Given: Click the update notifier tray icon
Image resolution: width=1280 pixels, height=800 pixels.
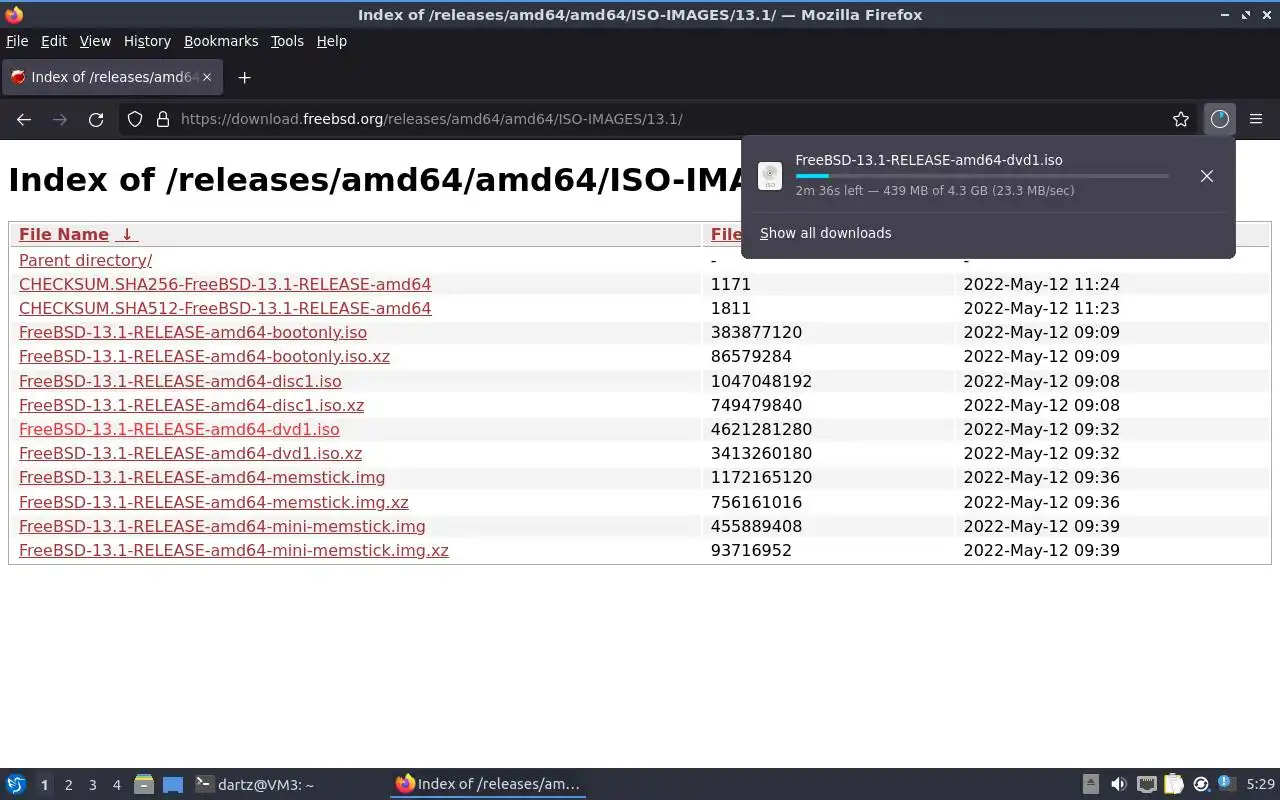Looking at the screenshot, I should 1201,785.
